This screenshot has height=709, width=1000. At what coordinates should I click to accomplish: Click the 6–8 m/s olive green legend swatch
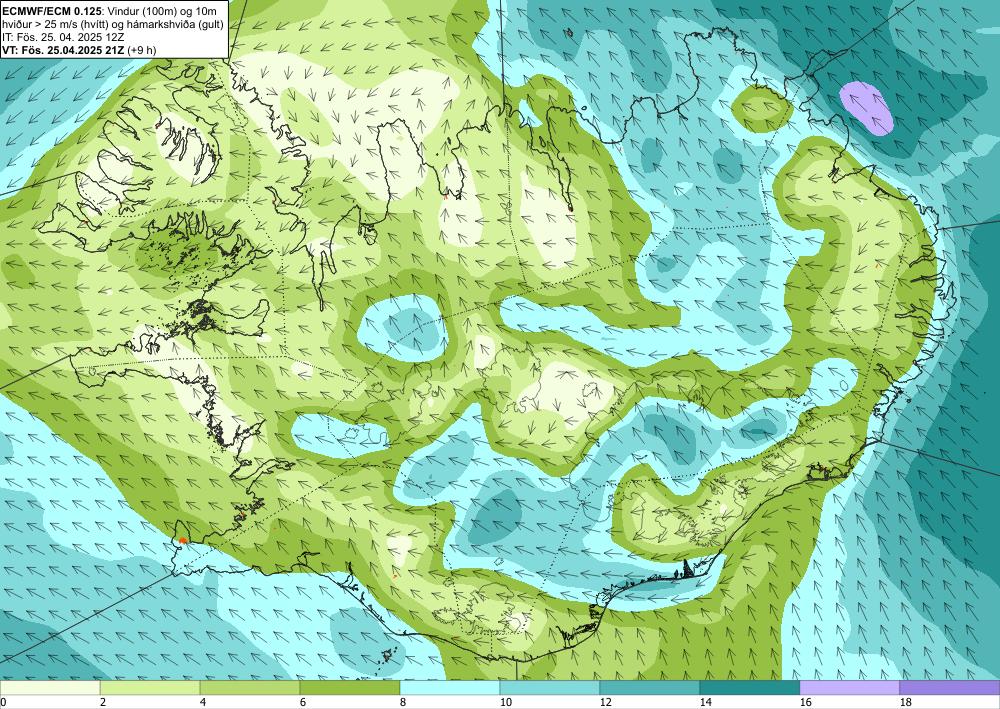[x=350, y=687]
